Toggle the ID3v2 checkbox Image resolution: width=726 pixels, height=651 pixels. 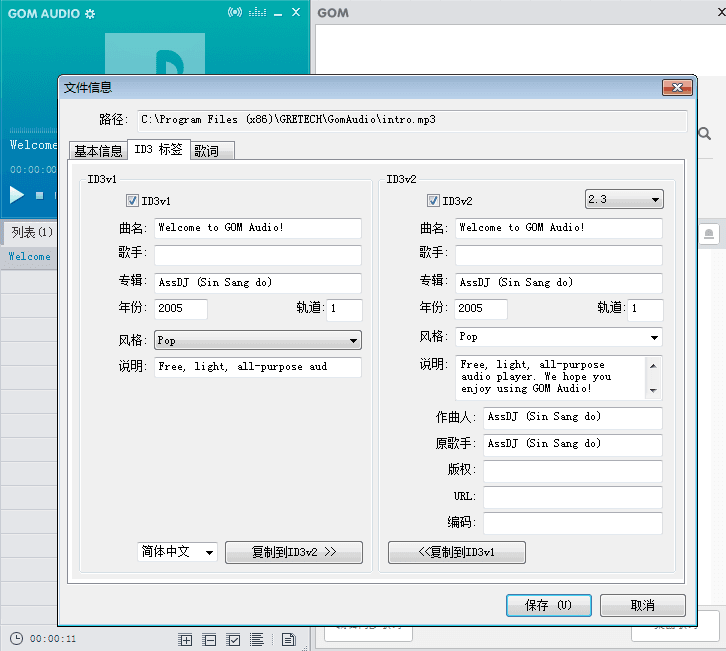pyautogui.click(x=433, y=200)
